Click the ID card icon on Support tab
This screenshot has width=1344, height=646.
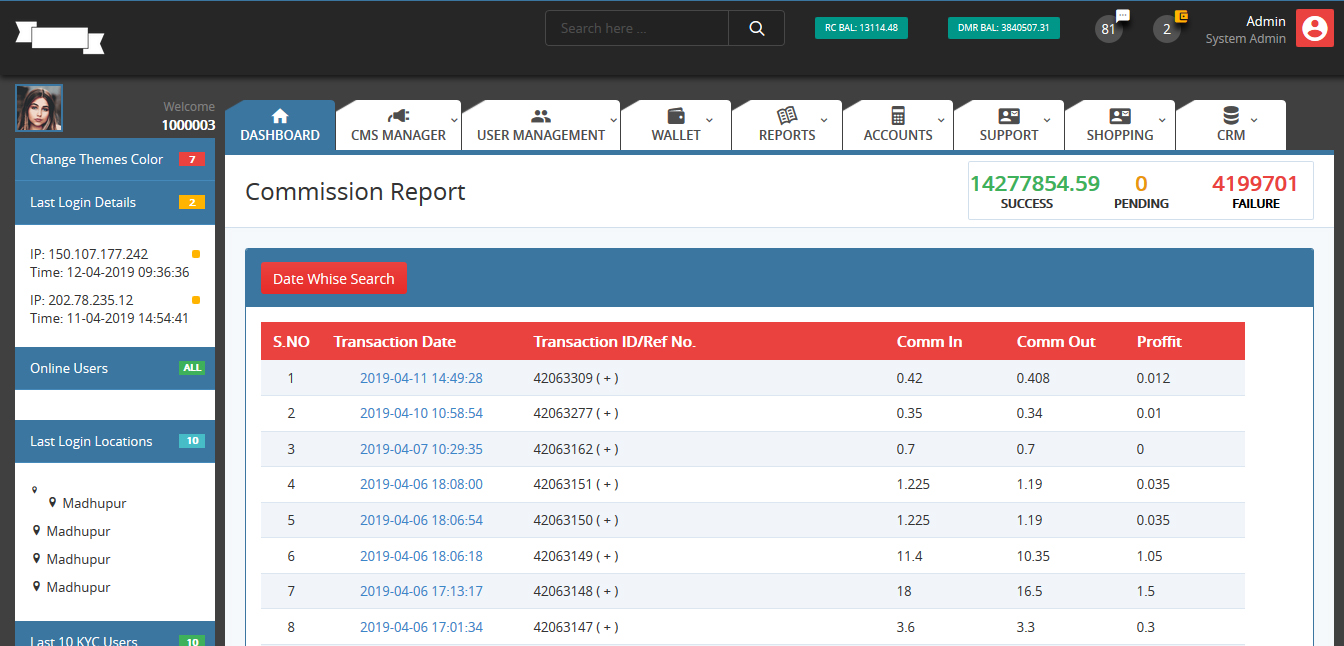pyautogui.click(x=1009, y=115)
